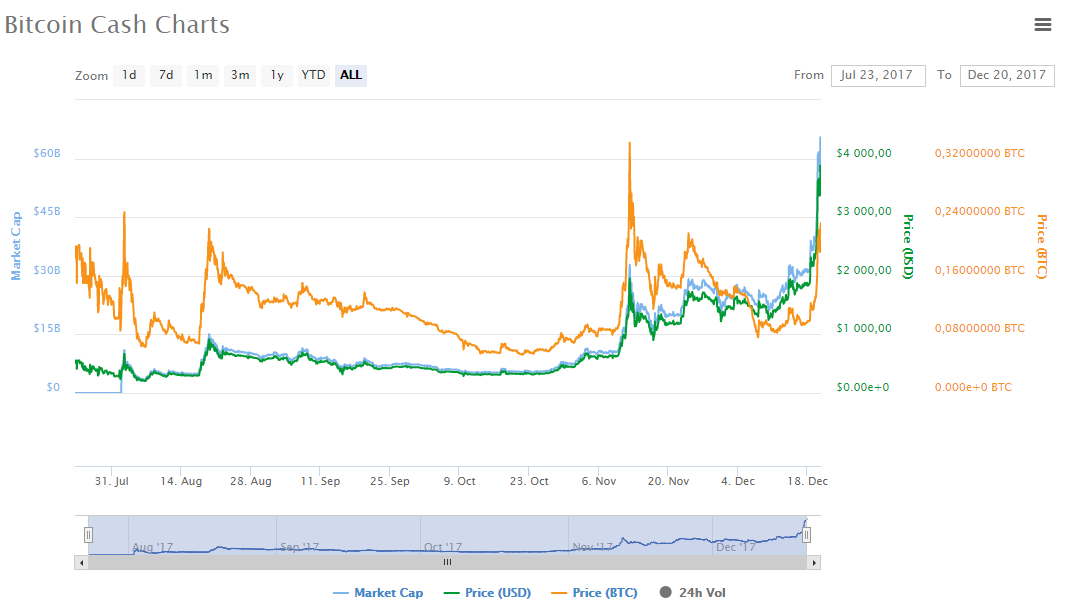1067x603 pixels.
Task: Select the YTD zoom range
Action: [314, 75]
